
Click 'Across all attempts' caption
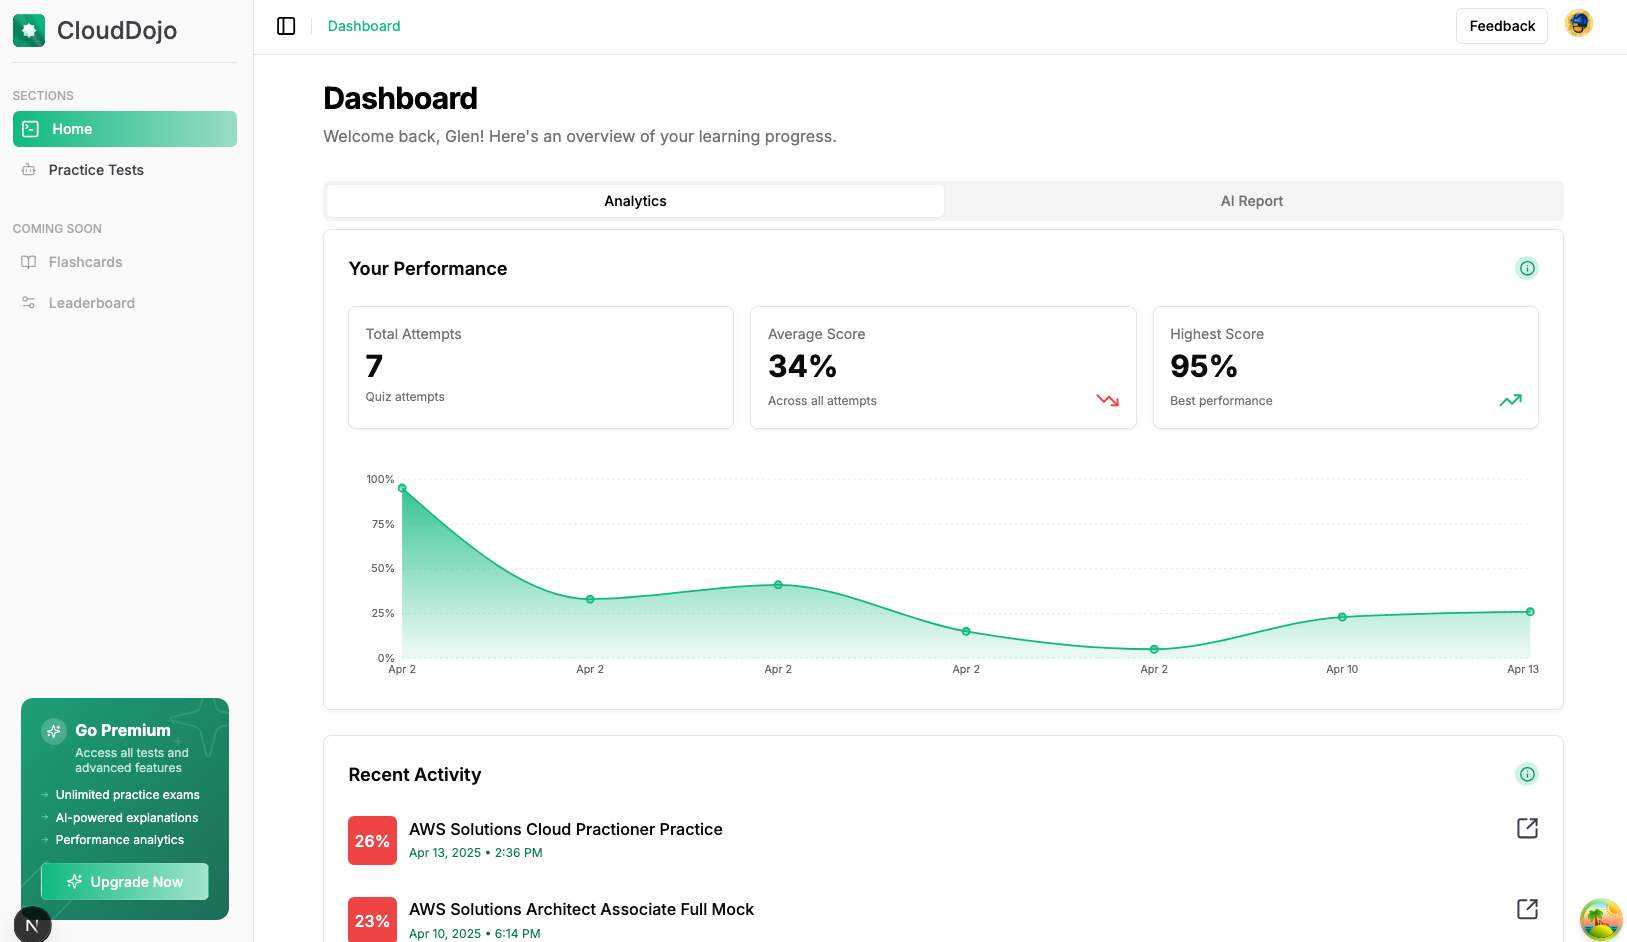[x=822, y=401]
